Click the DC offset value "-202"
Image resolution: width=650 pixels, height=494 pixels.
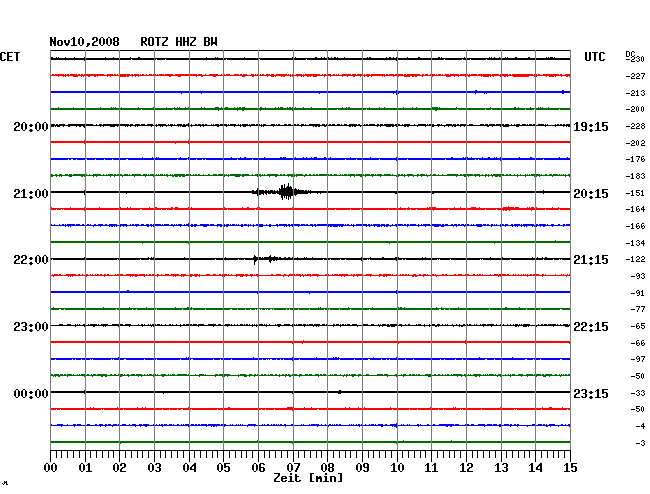[635, 143]
